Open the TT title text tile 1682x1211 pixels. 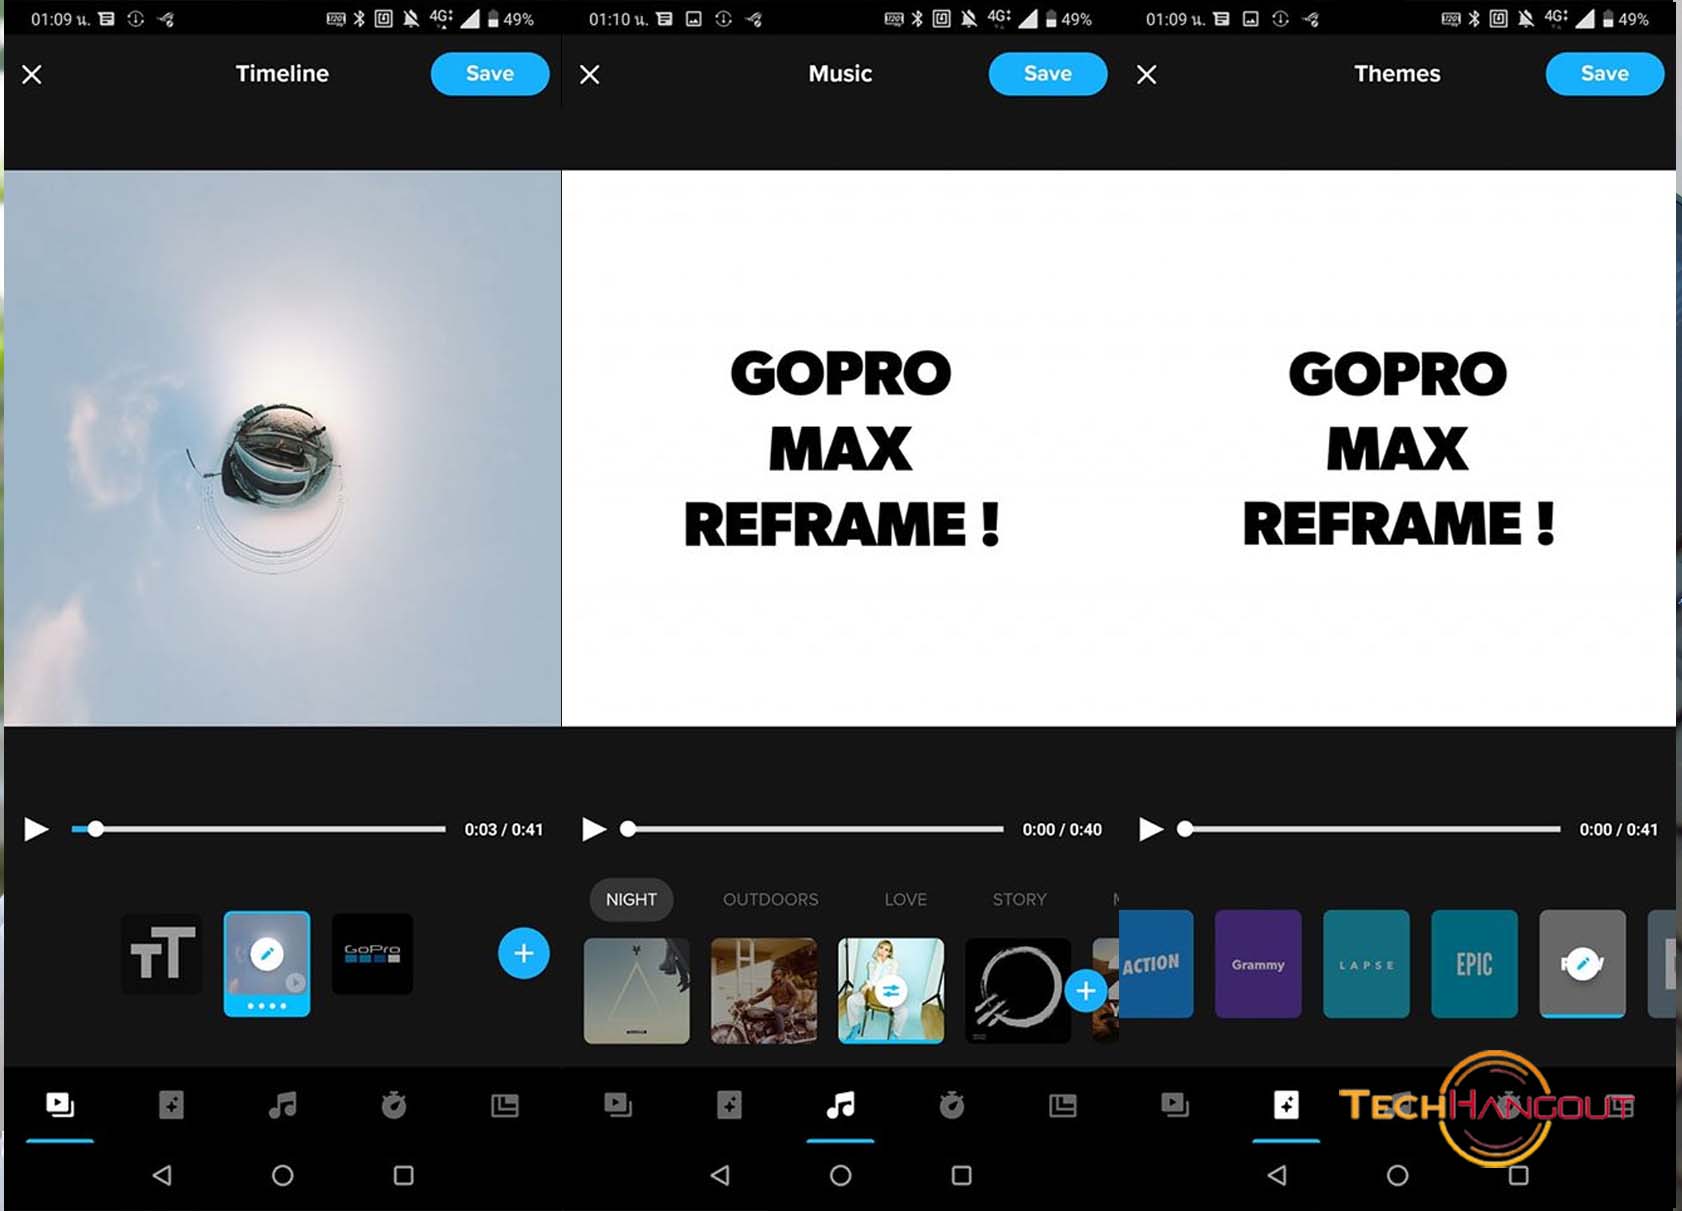pyautogui.click(x=162, y=954)
